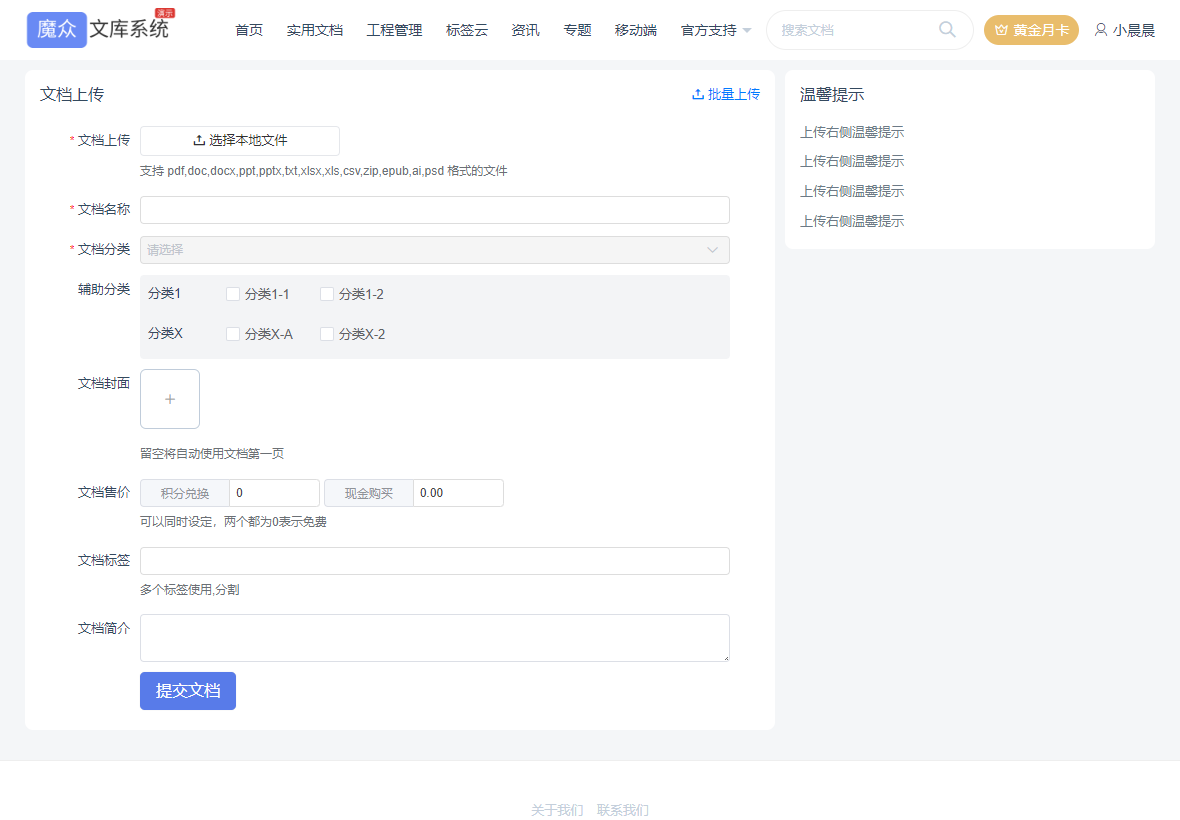Check the 分类1-1 checkbox
Viewport: 1180px width, 820px height.
click(233, 294)
